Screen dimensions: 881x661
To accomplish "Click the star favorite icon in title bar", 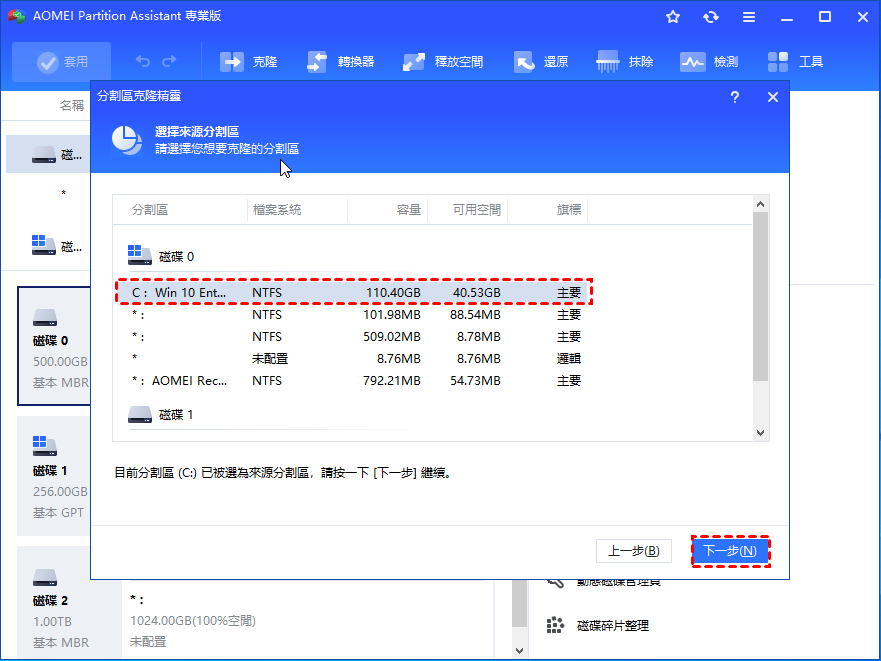I will point(673,17).
